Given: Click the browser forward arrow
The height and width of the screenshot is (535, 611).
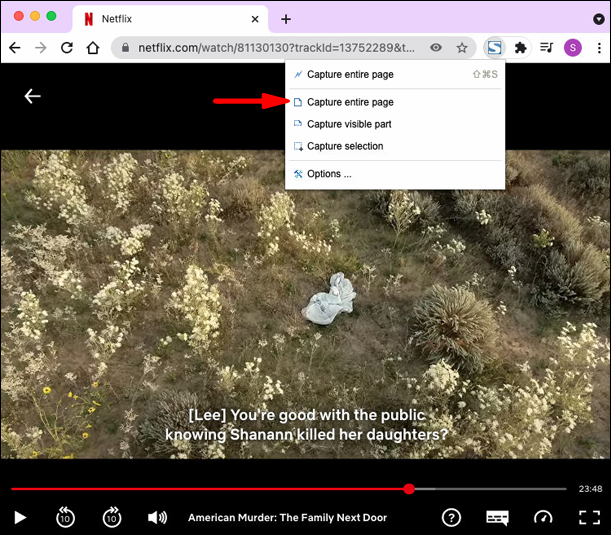Looking at the screenshot, I should point(41,48).
